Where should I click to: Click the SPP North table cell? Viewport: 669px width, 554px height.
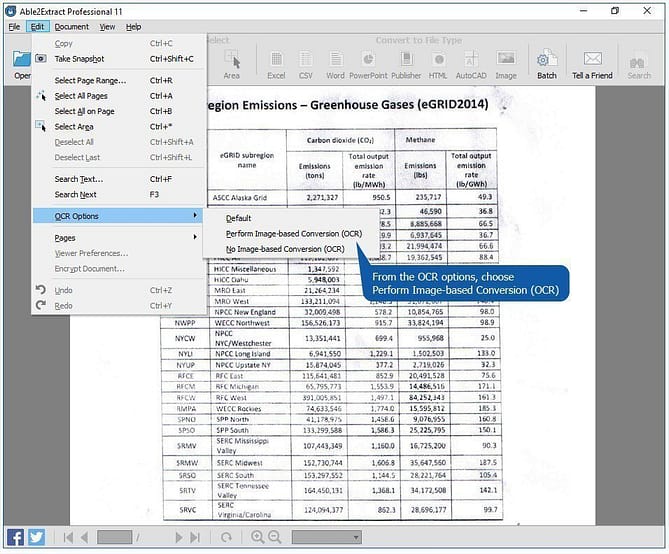(x=251, y=420)
